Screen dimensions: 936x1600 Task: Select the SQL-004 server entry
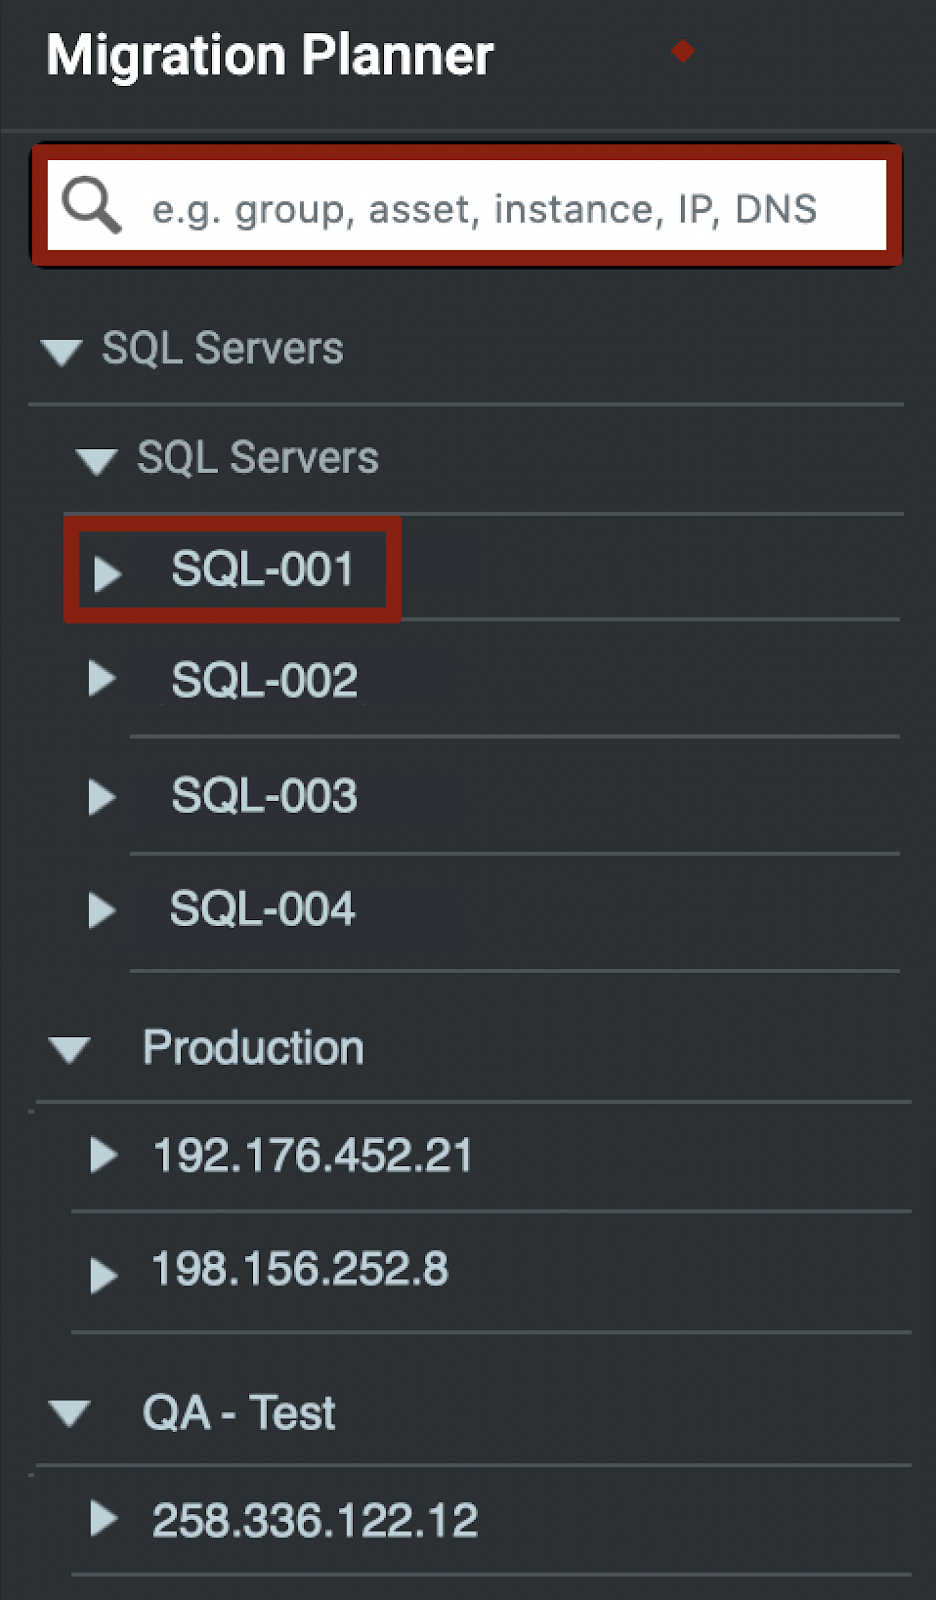click(x=262, y=909)
